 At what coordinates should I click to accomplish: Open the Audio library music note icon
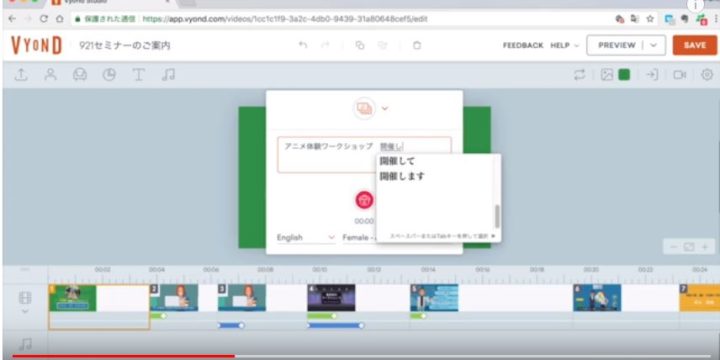[168, 75]
